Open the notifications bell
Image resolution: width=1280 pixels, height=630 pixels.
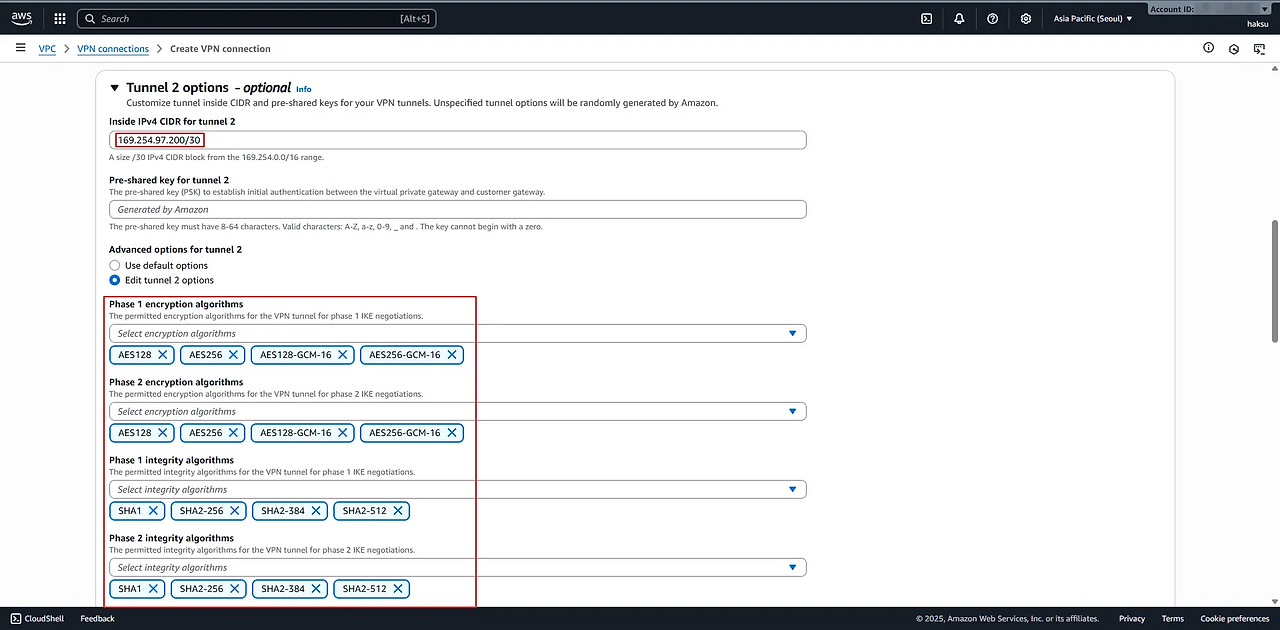click(x=959, y=18)
